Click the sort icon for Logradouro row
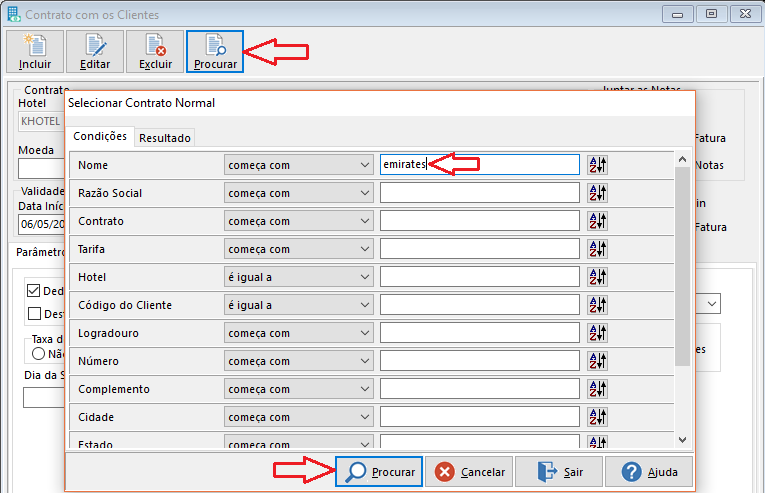 pos(597,333)
